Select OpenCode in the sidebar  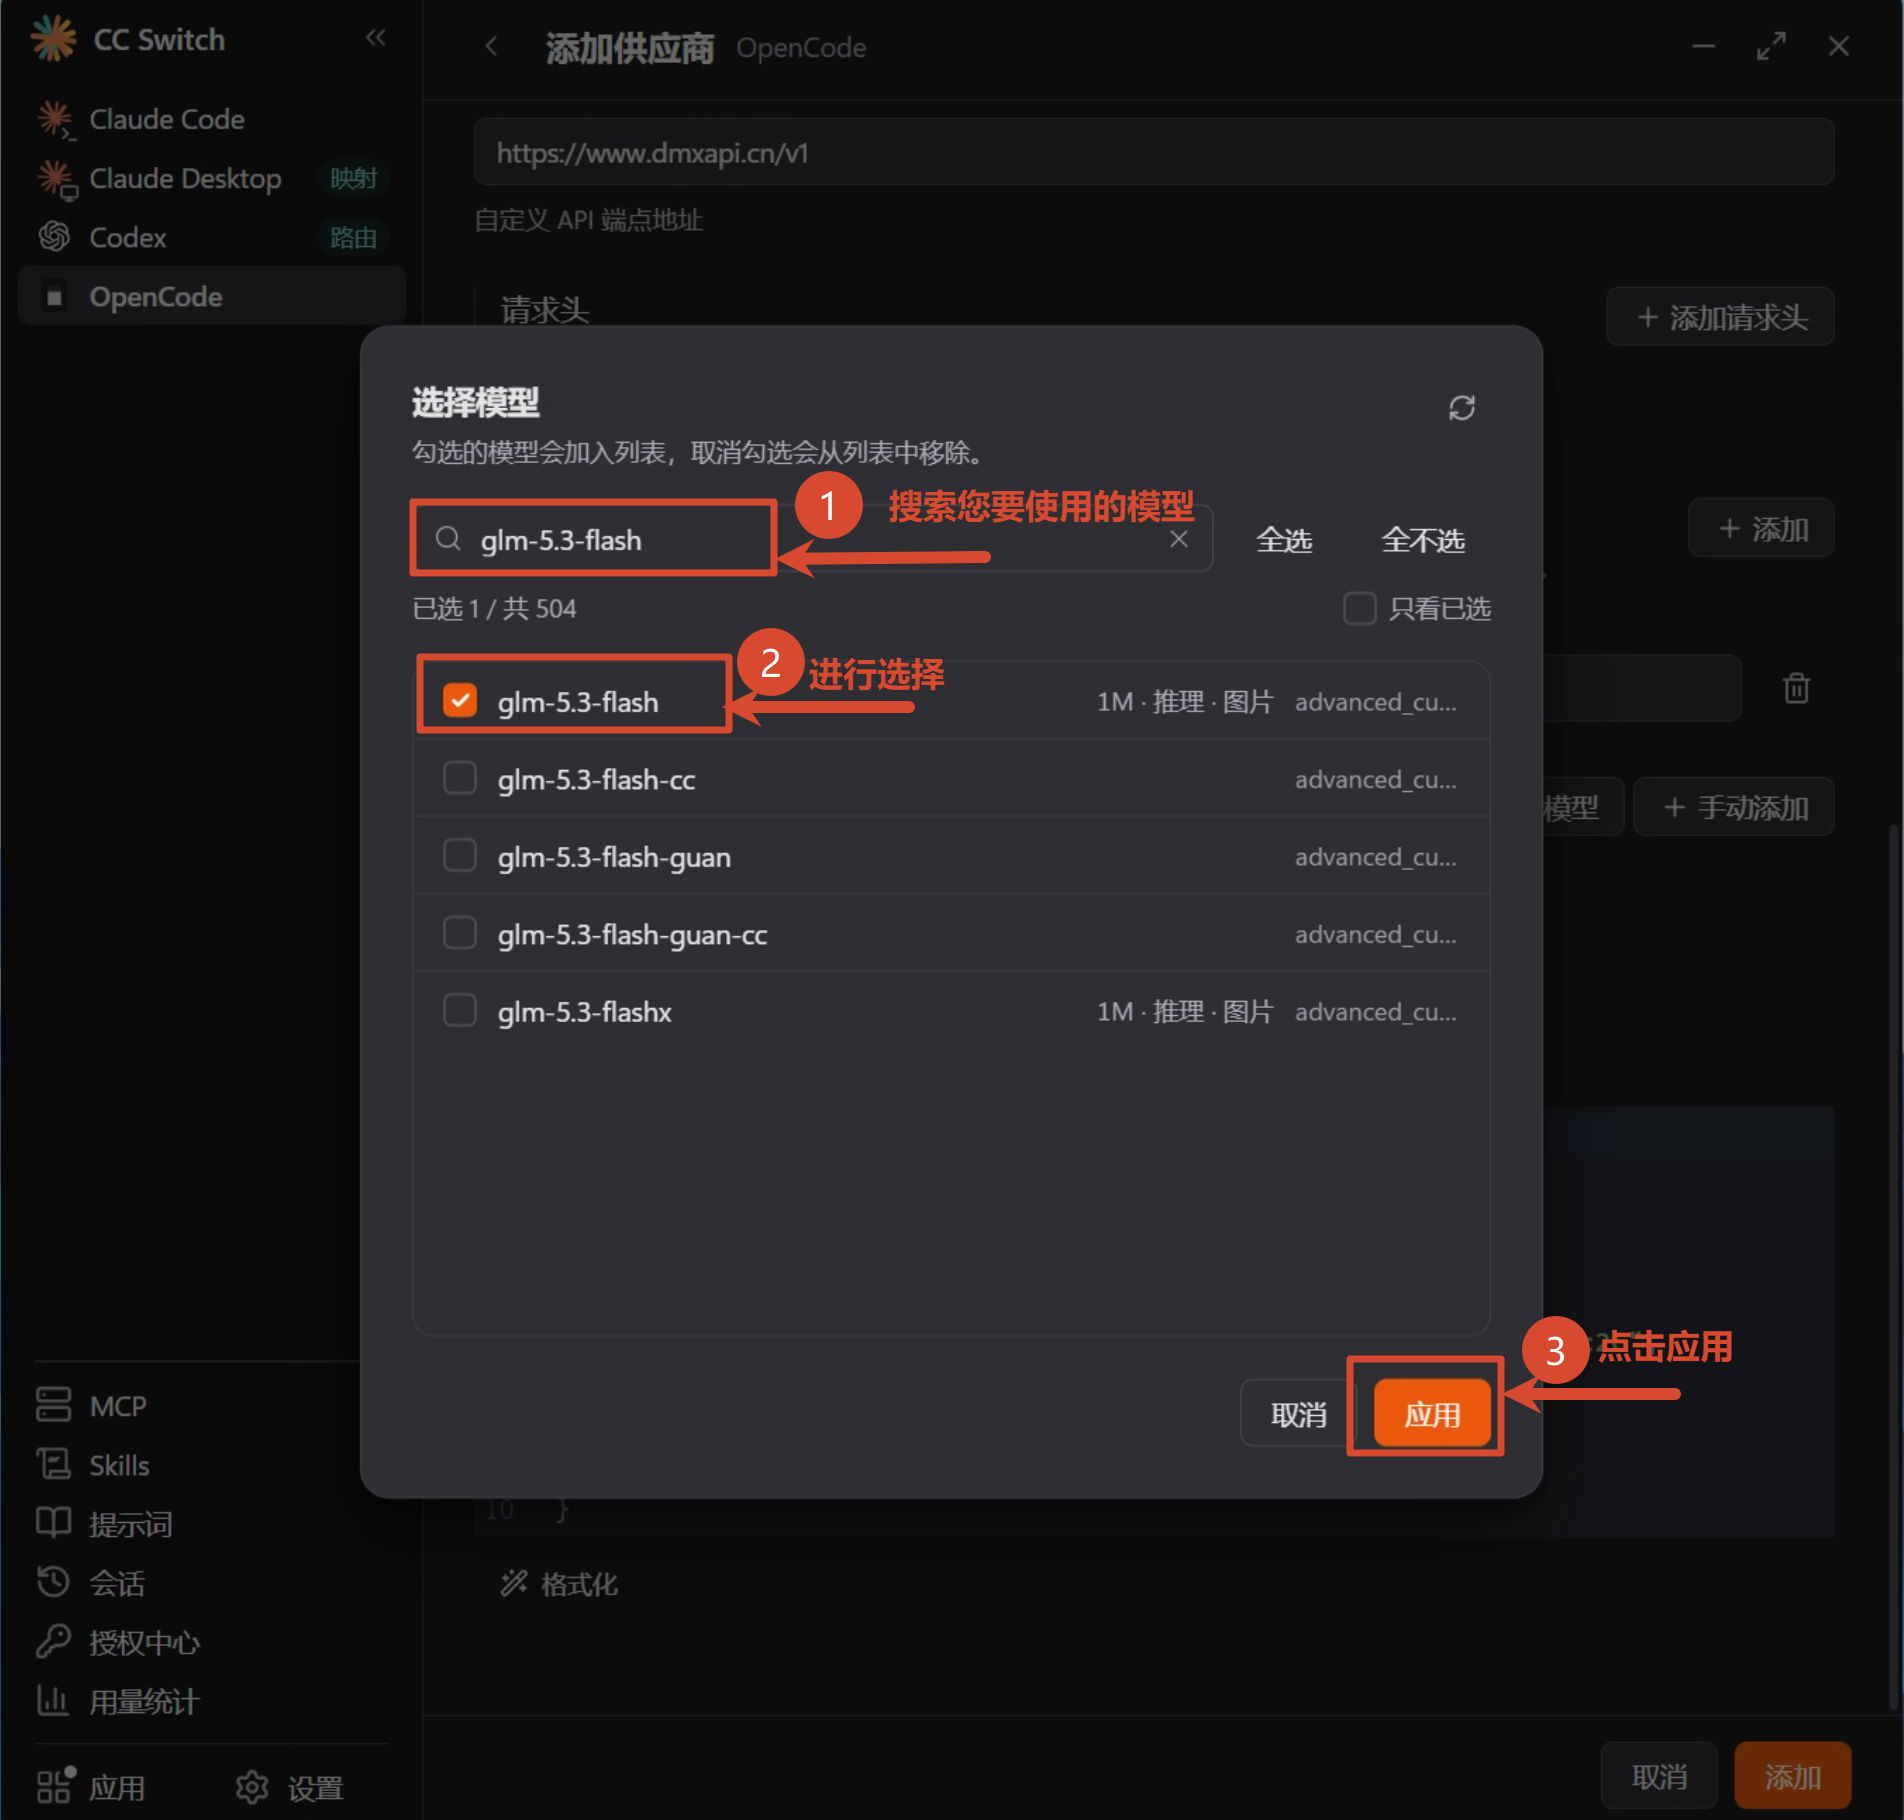[212, 296]
